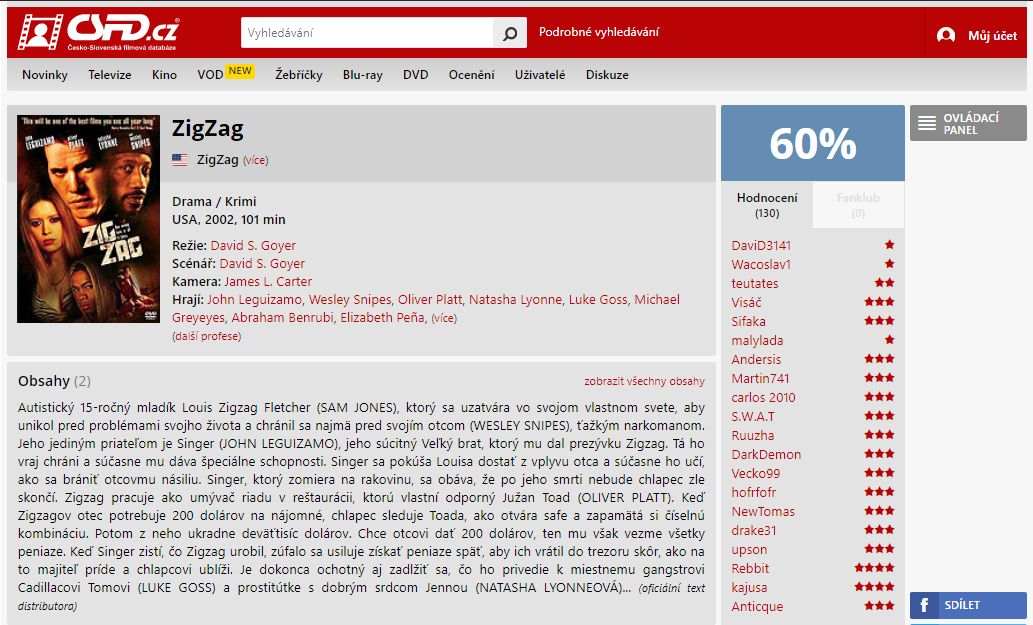Image resolution: width=1033 pixels, height=625 pixels.
Task: Open screenwriter David S. Goyer link
Action: coord(262,263)
